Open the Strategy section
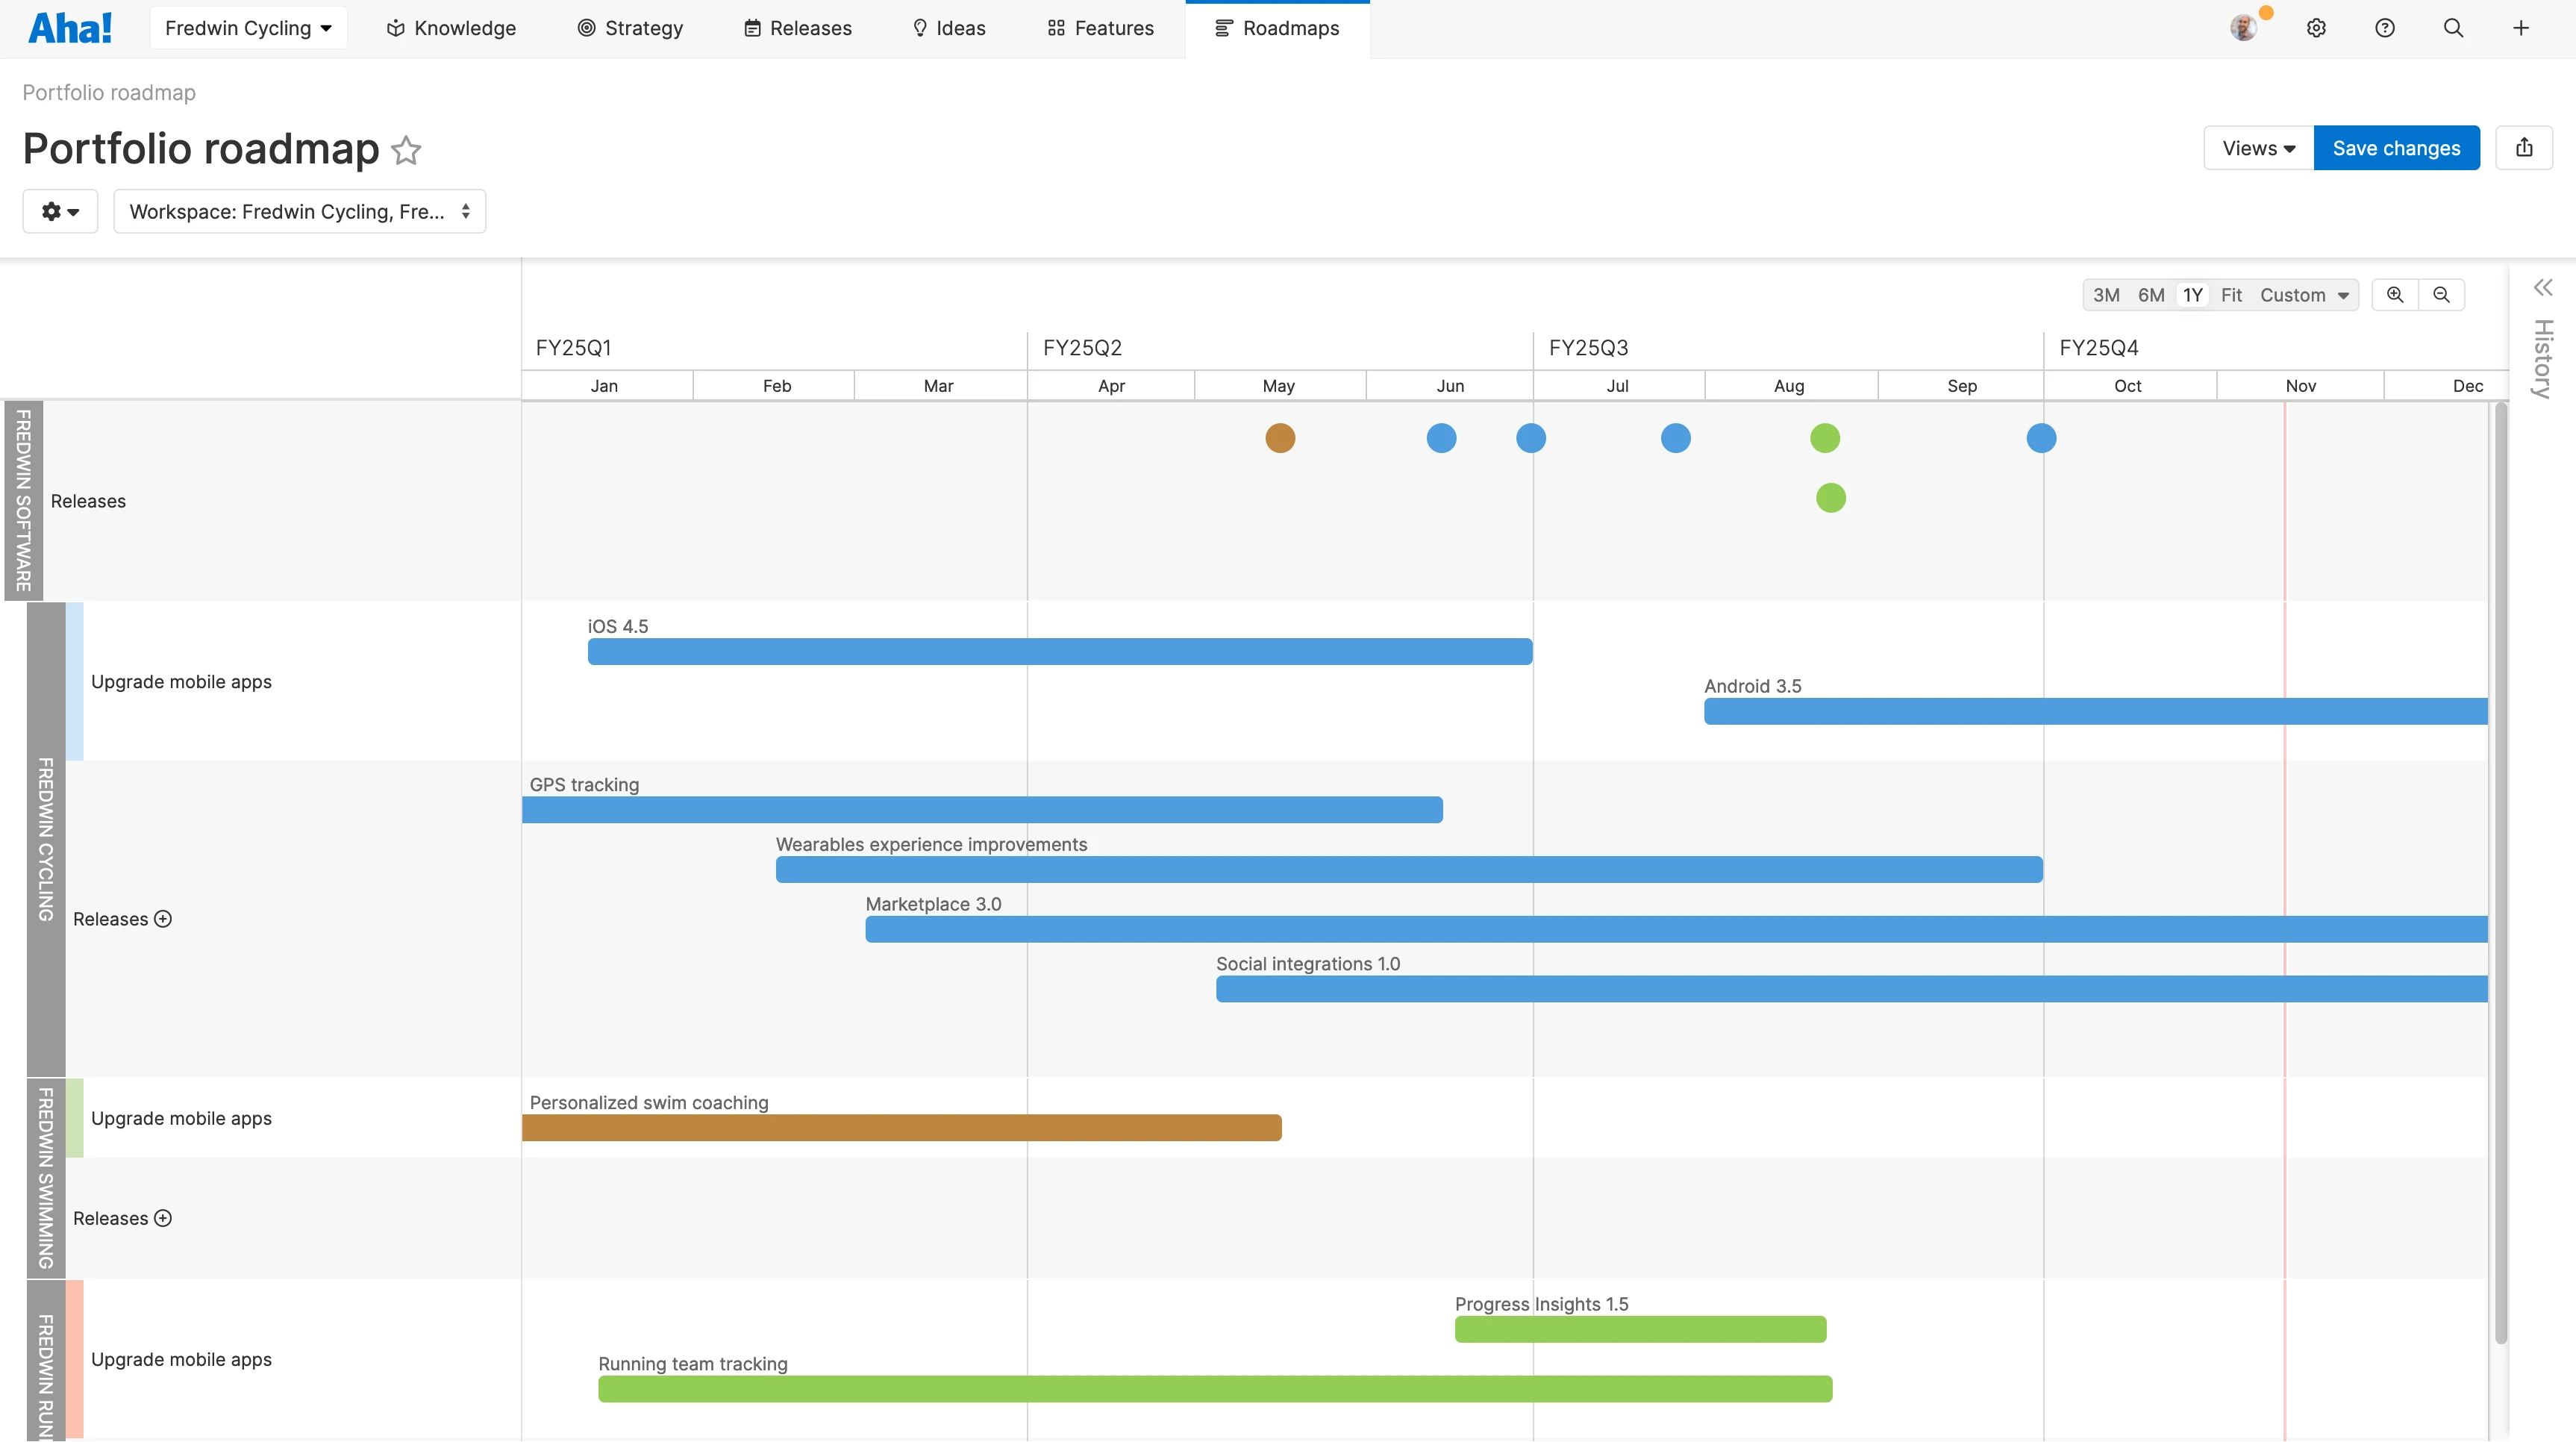 tap(630, 27)
